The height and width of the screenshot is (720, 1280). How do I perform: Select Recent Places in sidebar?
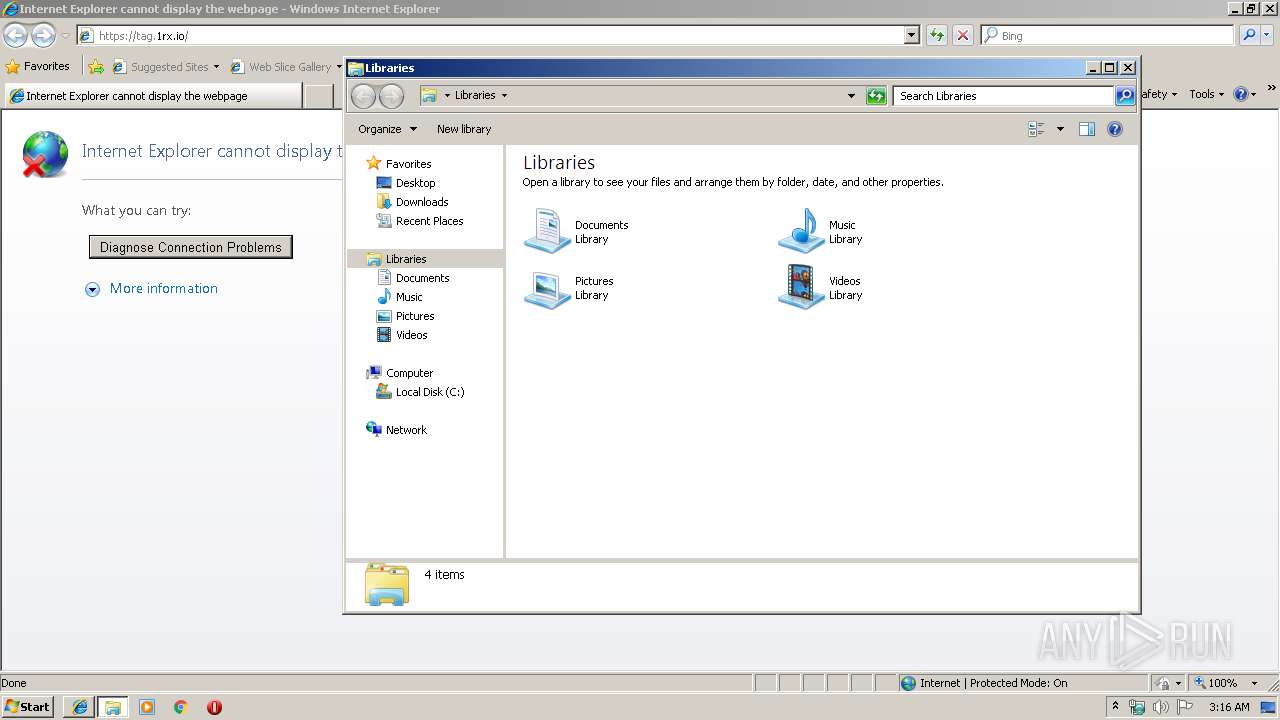pyautogui.click(x=429, y=221)
